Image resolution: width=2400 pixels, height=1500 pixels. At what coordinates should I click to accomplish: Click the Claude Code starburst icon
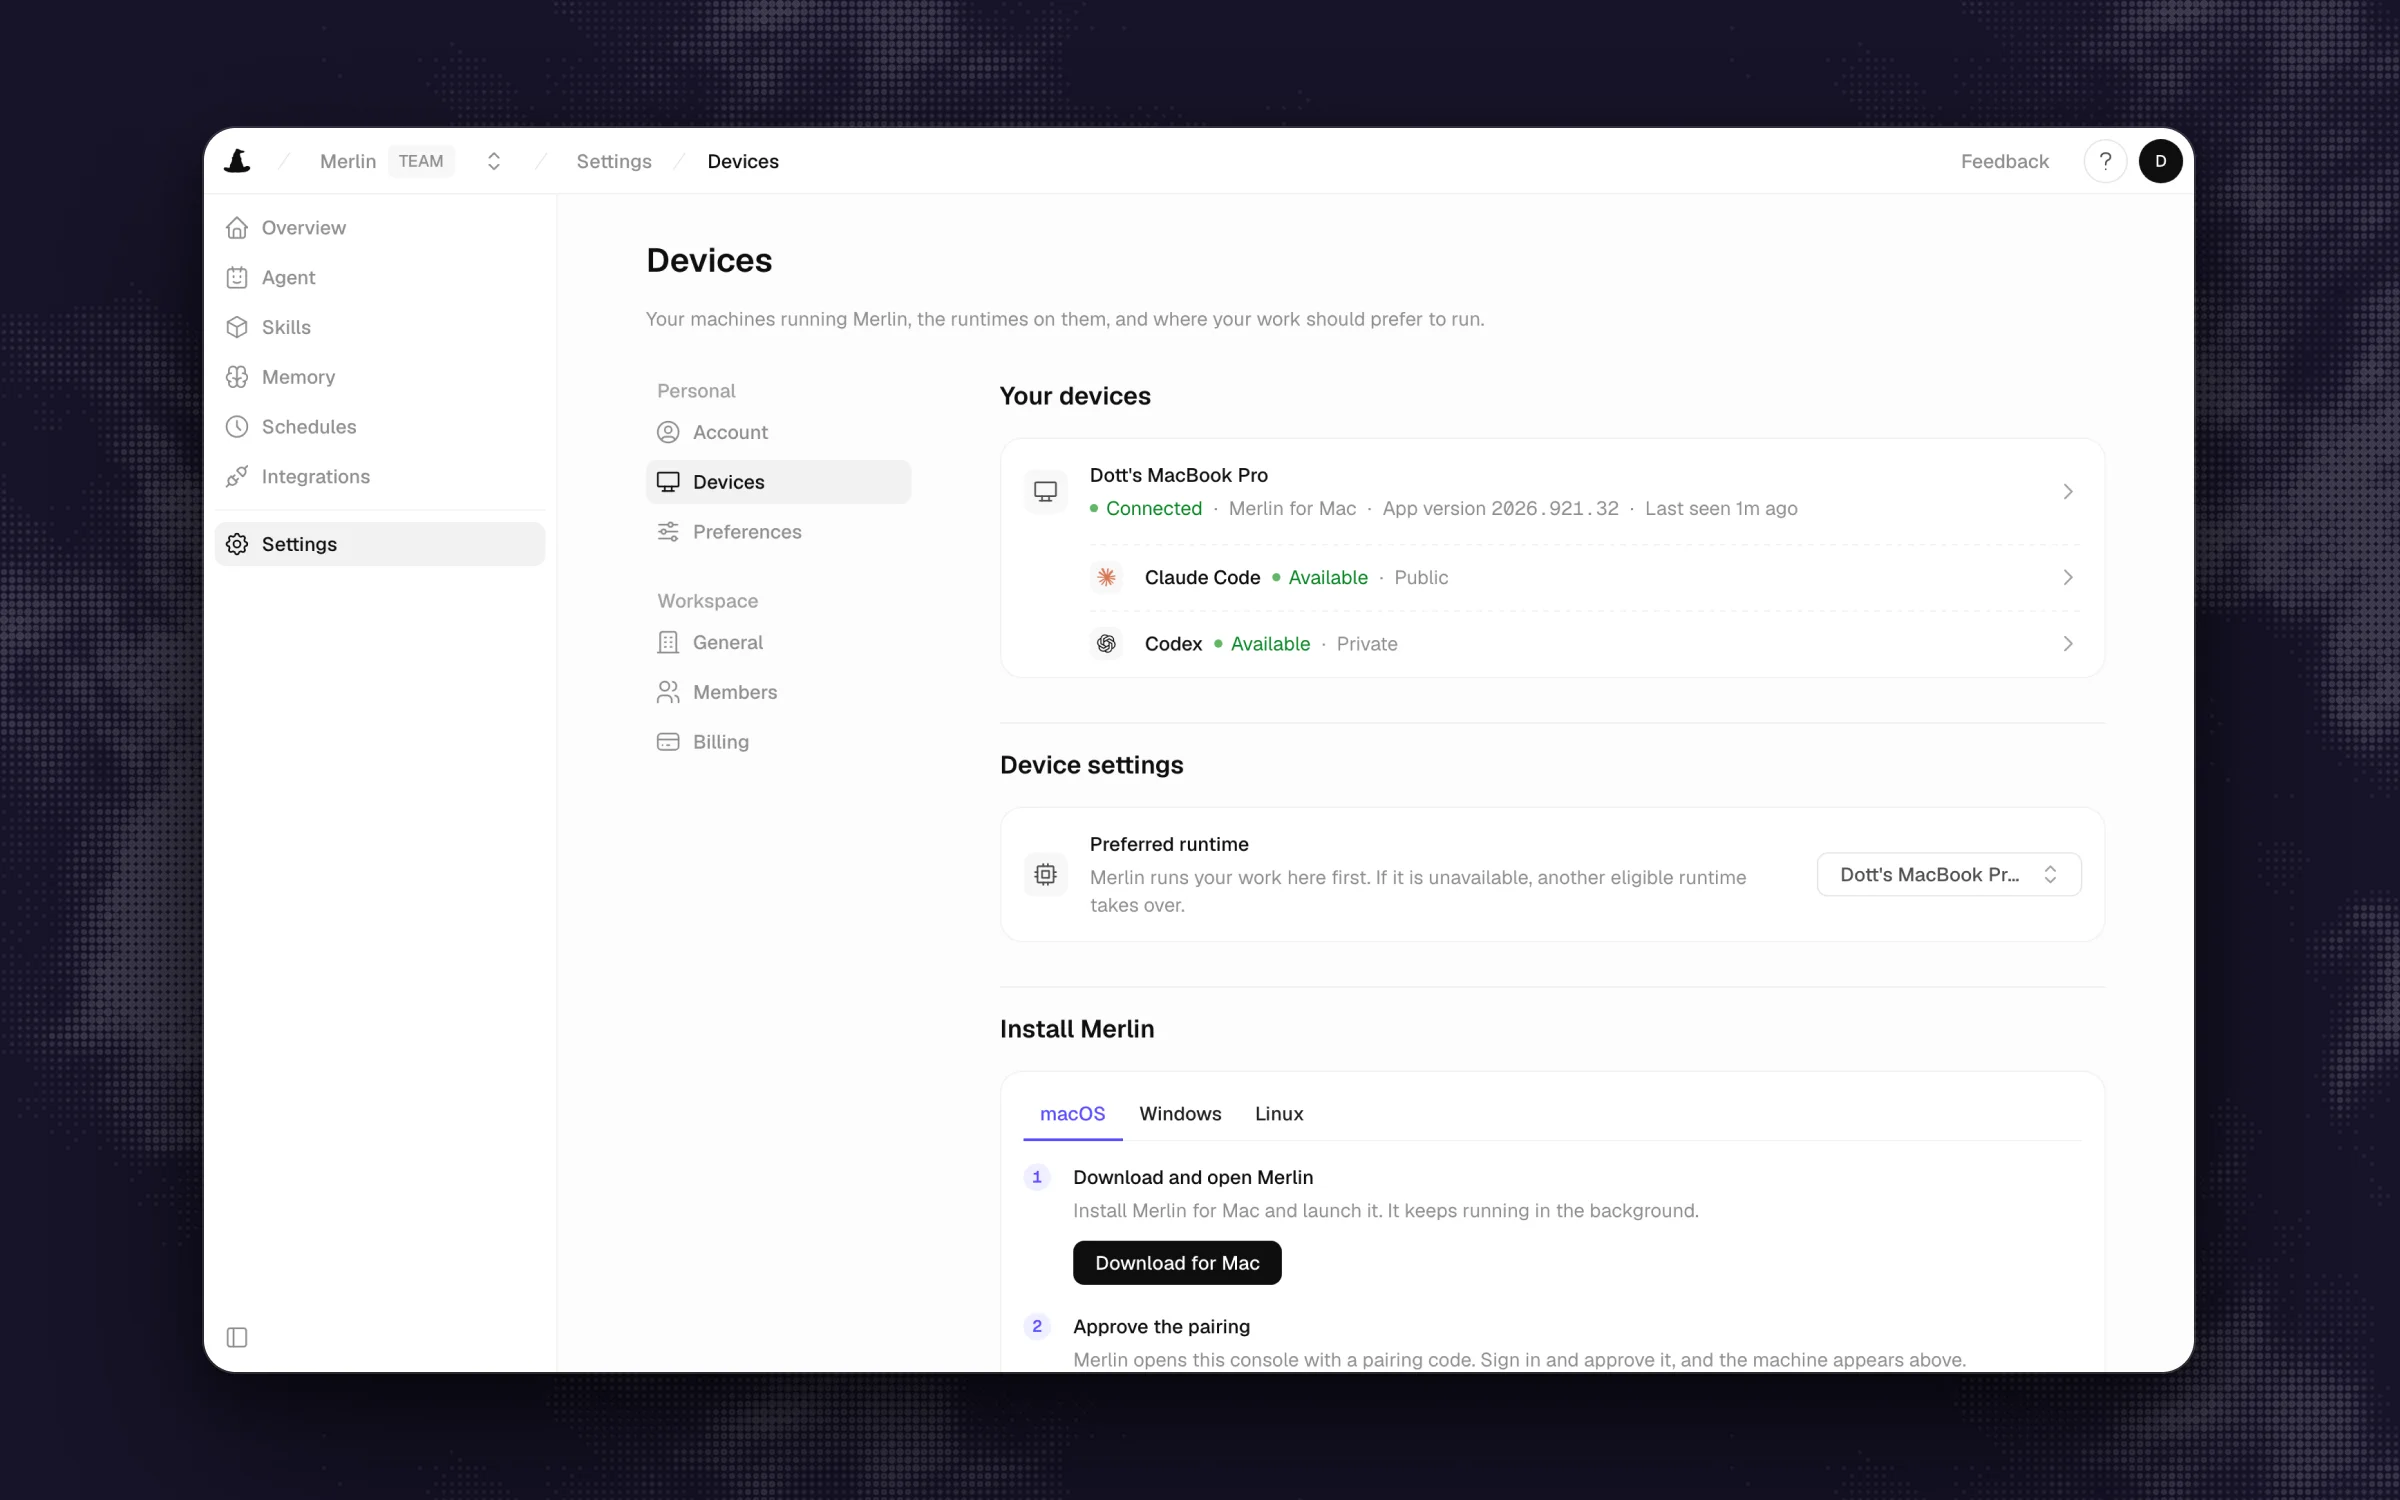[1106, 577]
